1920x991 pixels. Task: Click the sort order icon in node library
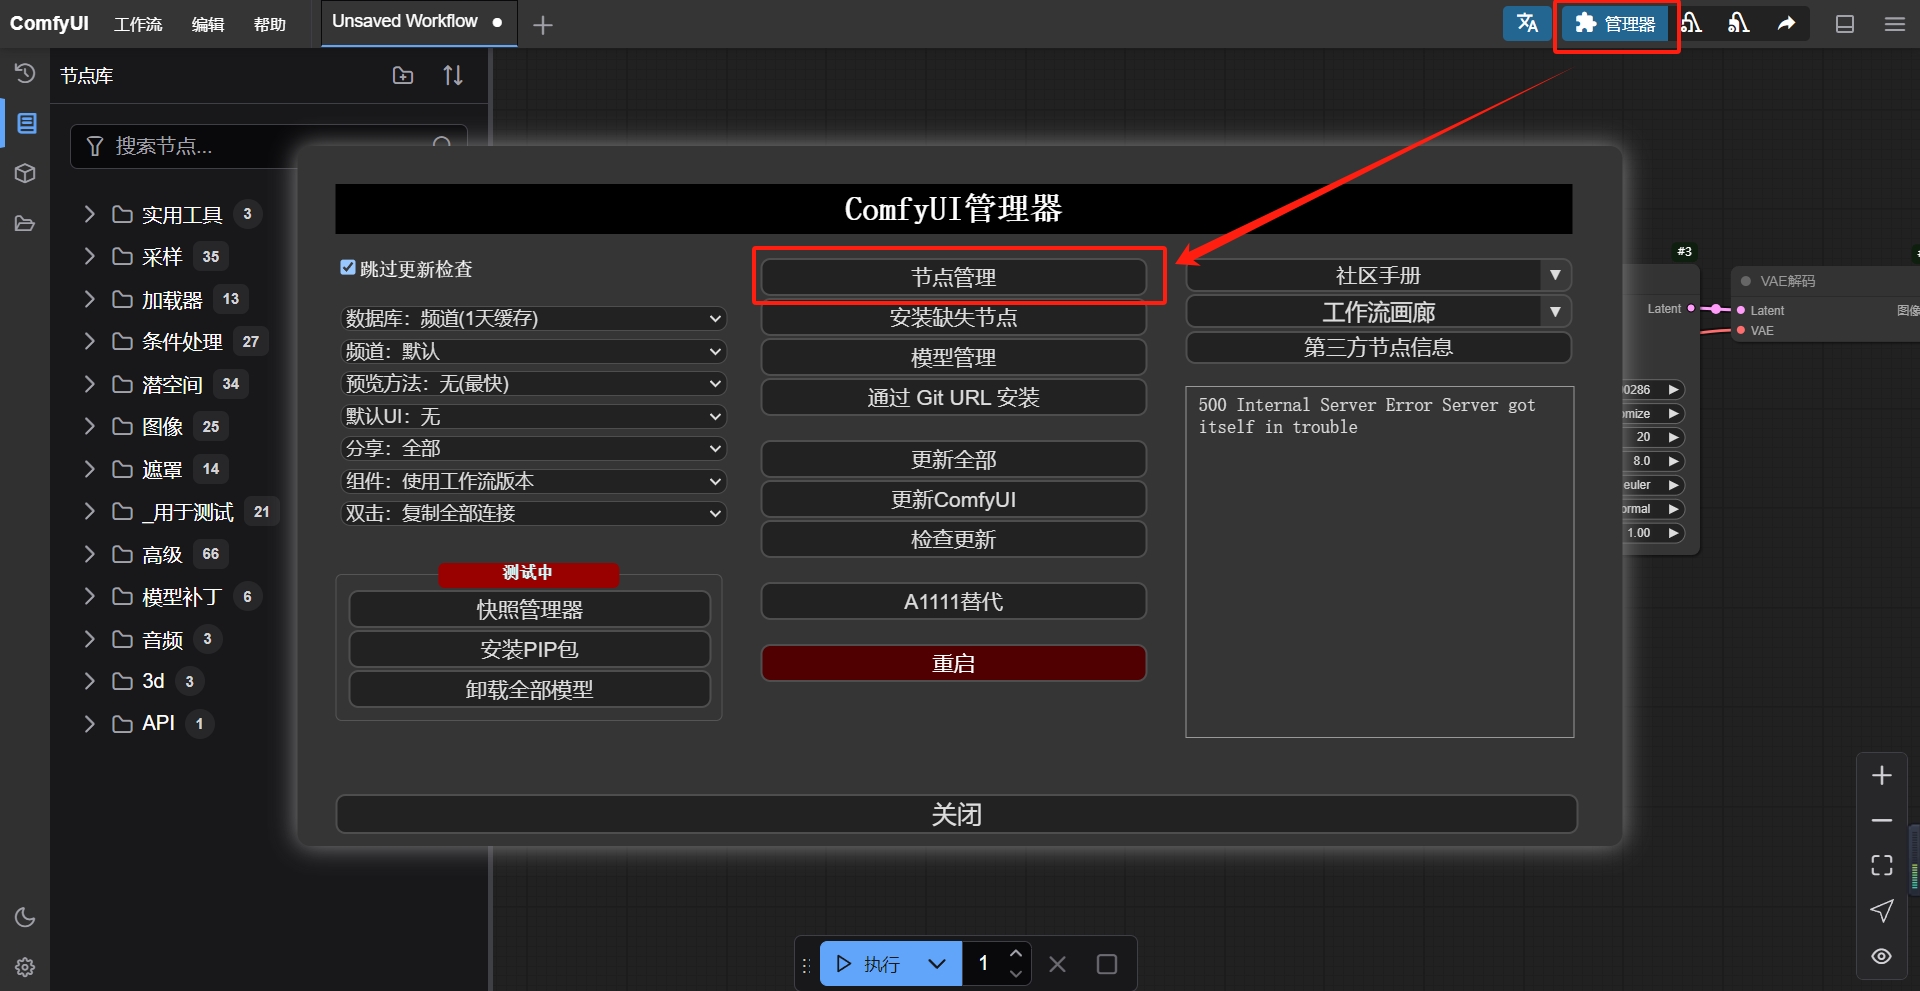pyautogui.click(x=453, y=75)
